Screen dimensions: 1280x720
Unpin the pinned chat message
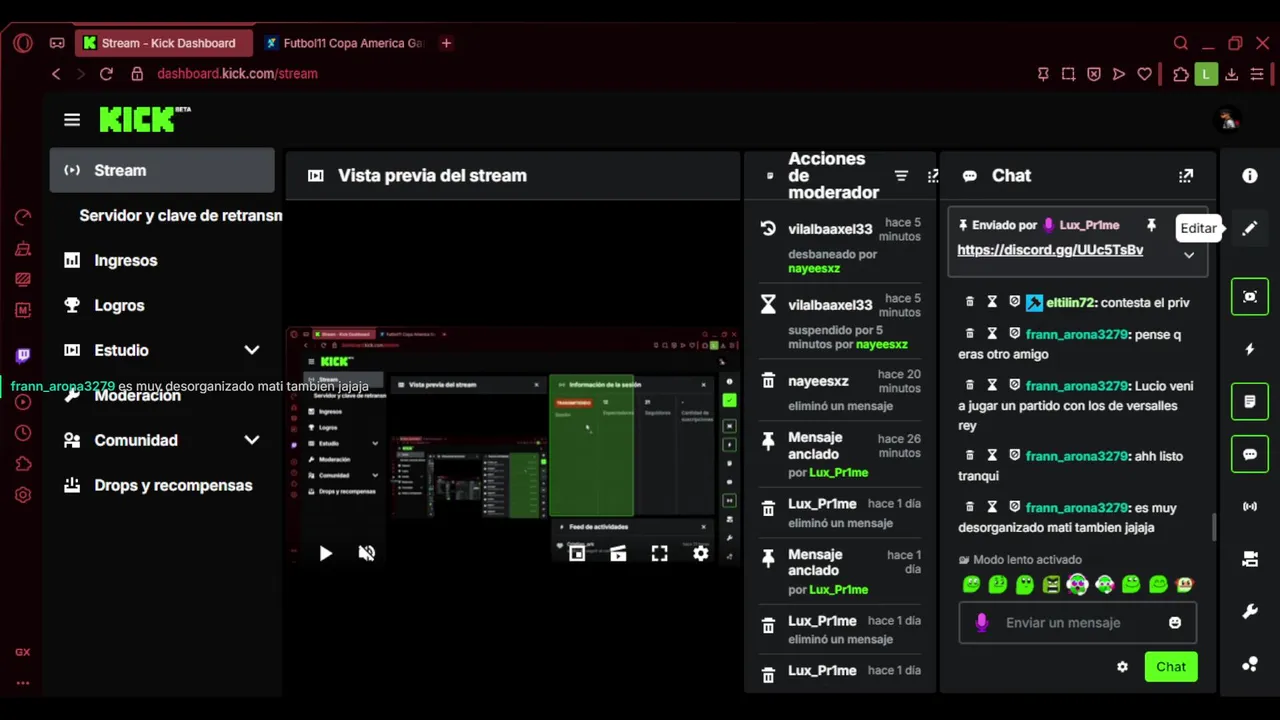(x=1151, y=225)
